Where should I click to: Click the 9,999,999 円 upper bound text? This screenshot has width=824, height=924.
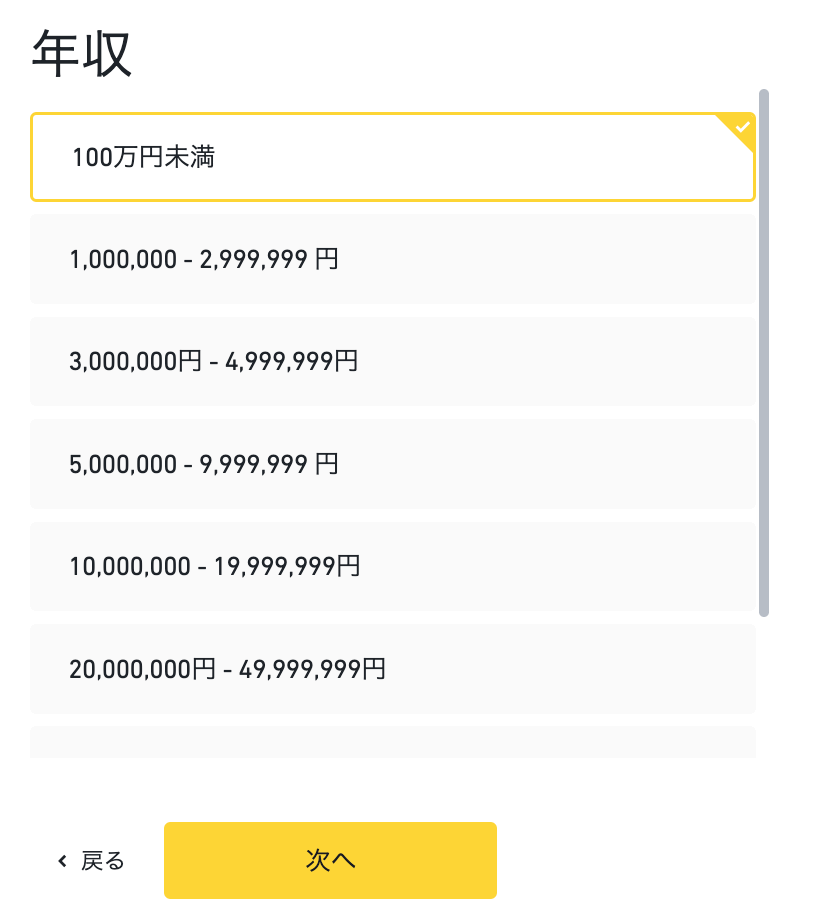pos(269,464)
